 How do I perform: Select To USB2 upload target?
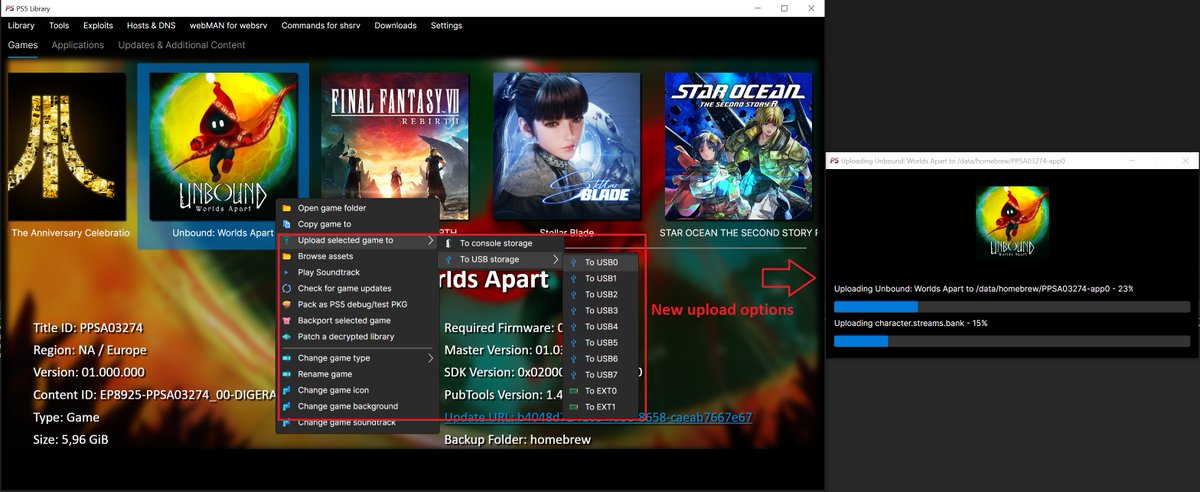point(600,294)
